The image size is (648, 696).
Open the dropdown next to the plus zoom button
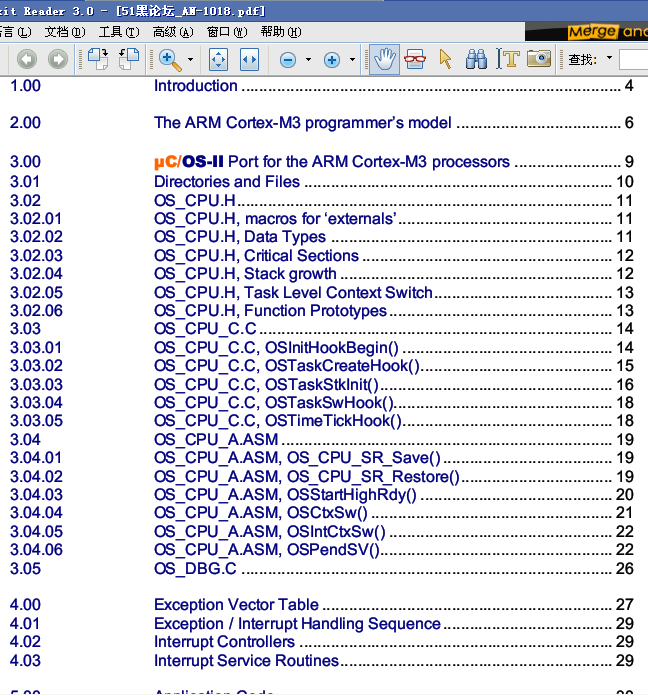tap(352, 59)
